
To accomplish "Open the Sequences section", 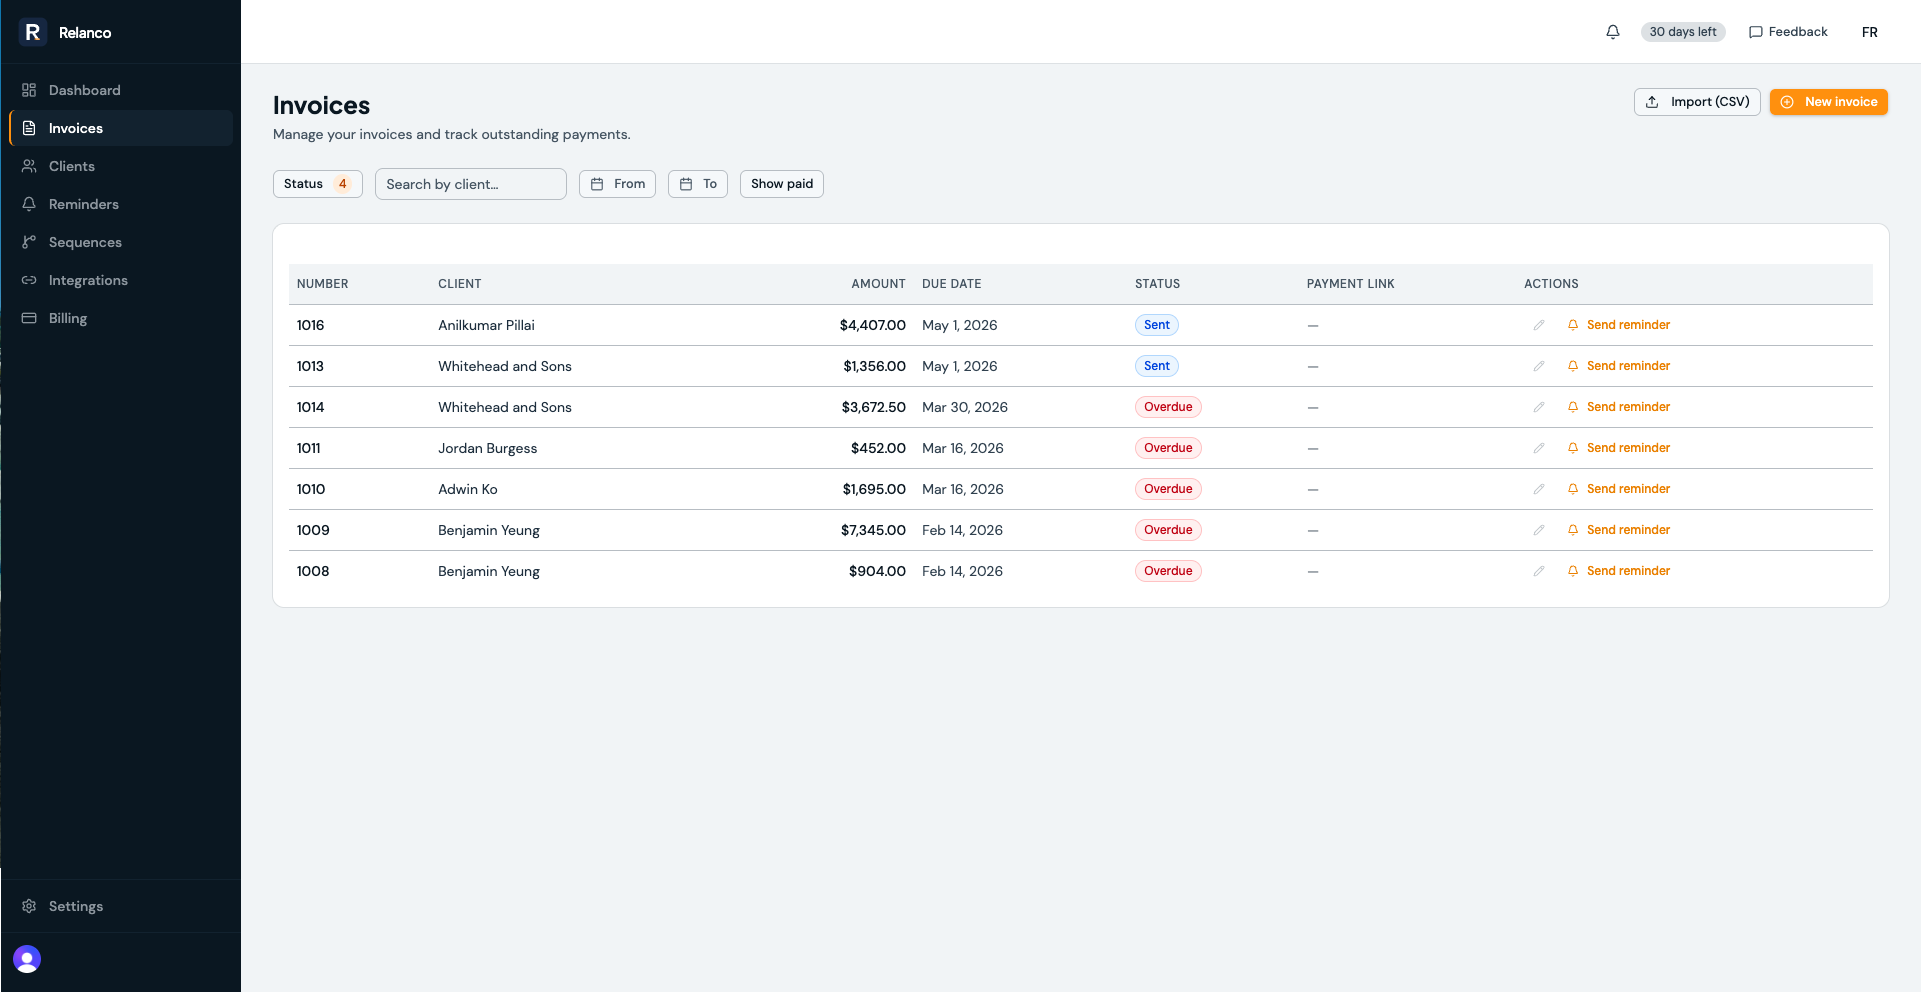I will [121, 242].
